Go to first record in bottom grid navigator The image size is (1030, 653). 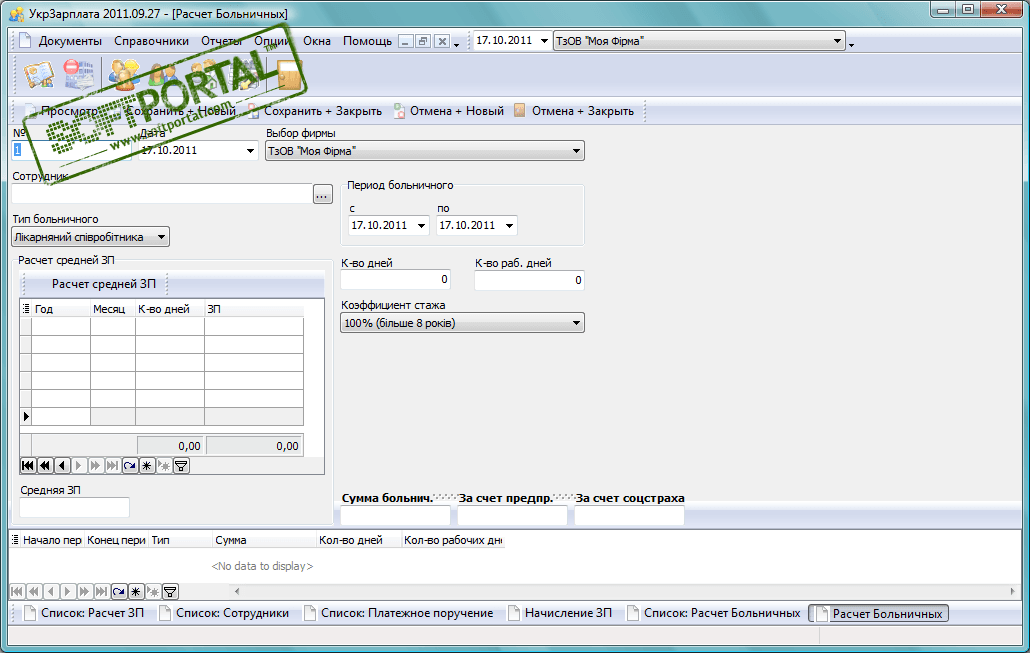click(17, 591)
